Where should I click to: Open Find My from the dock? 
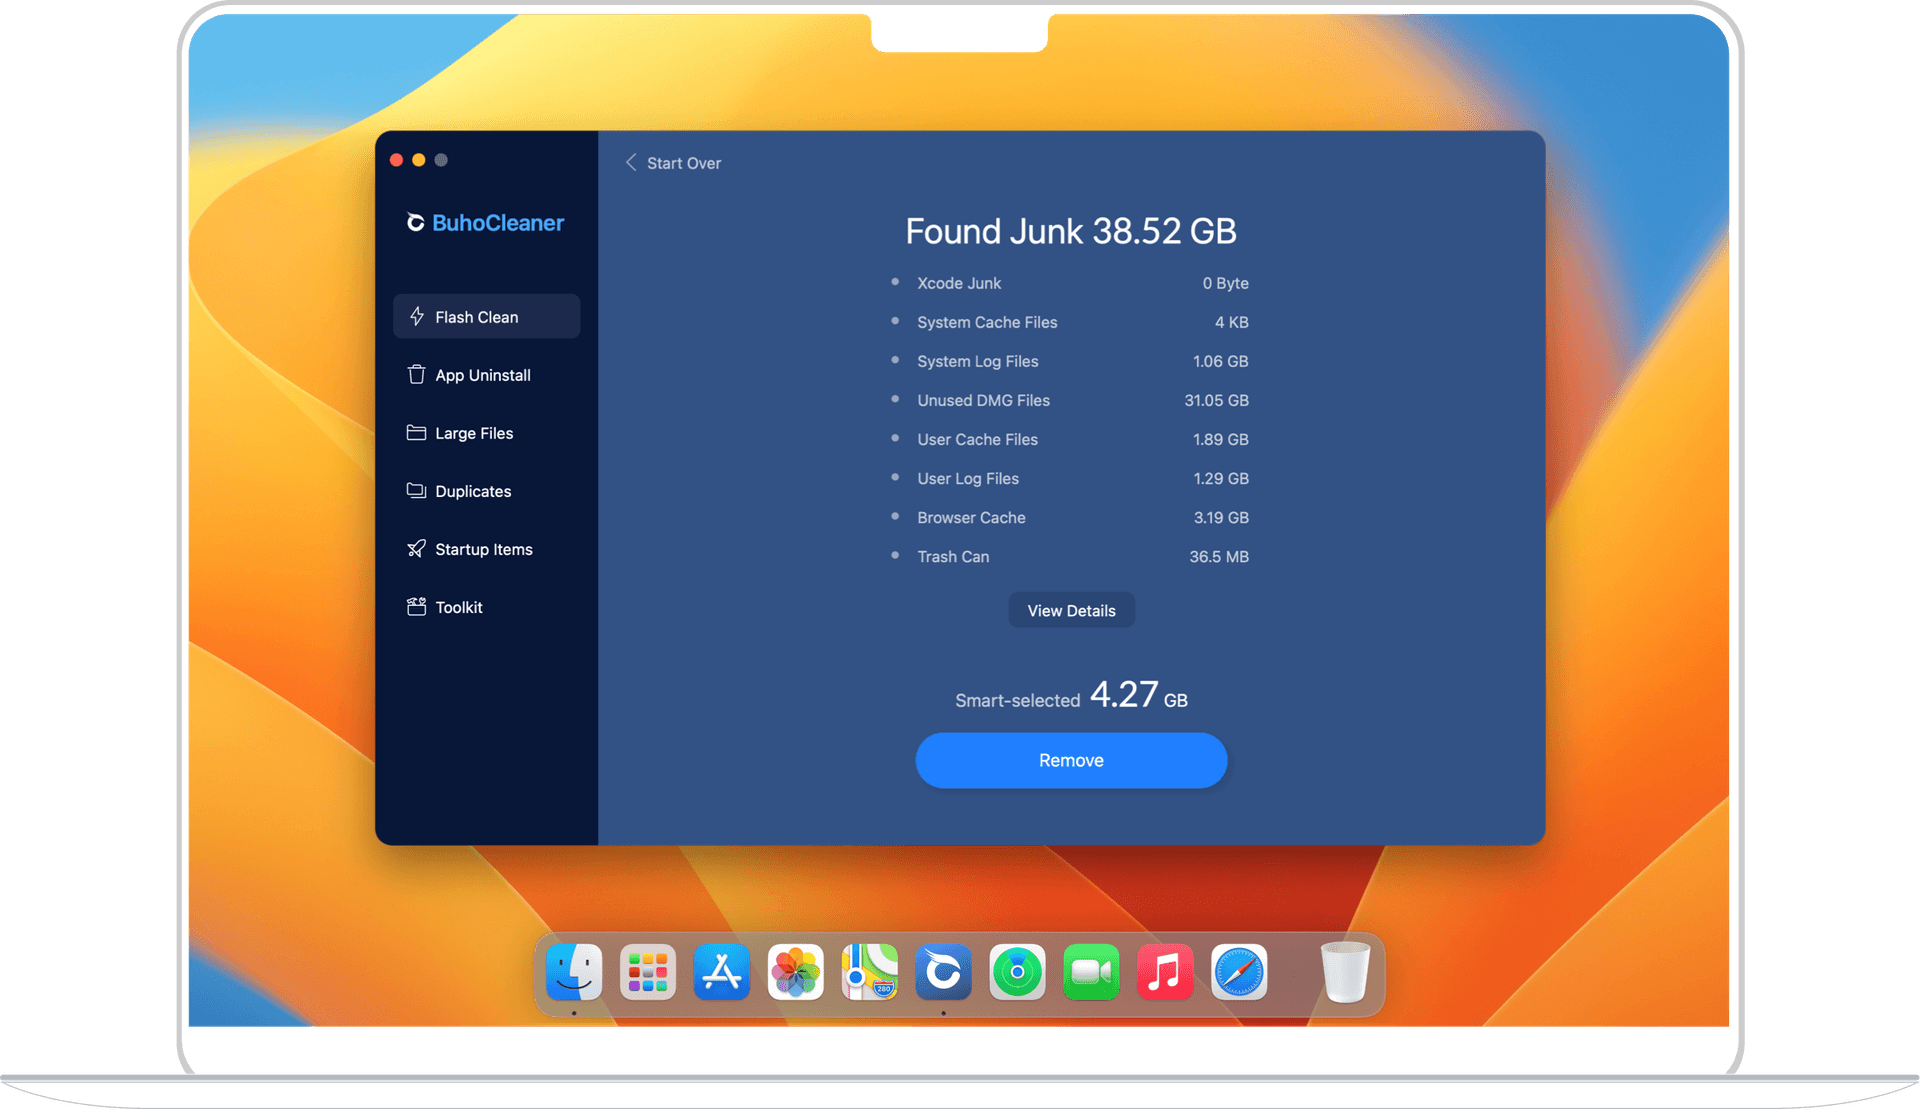(x=1017, y=972)
